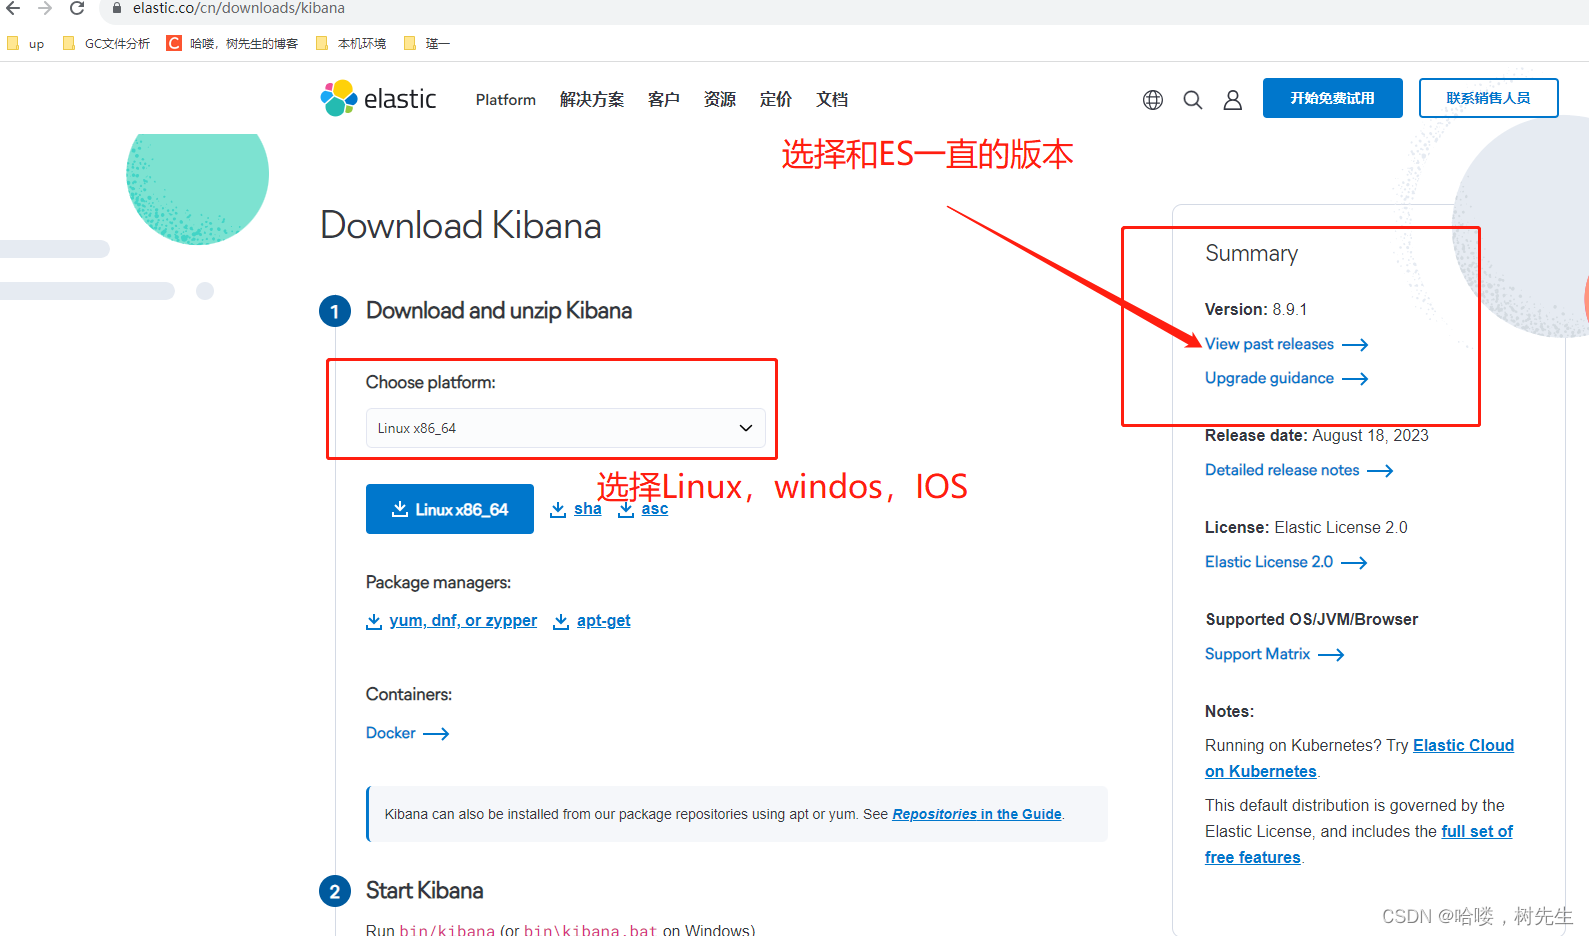Click arrow beside View past releases
Viewport: 1589px width, 936px height.
[x=1355, y=345]
